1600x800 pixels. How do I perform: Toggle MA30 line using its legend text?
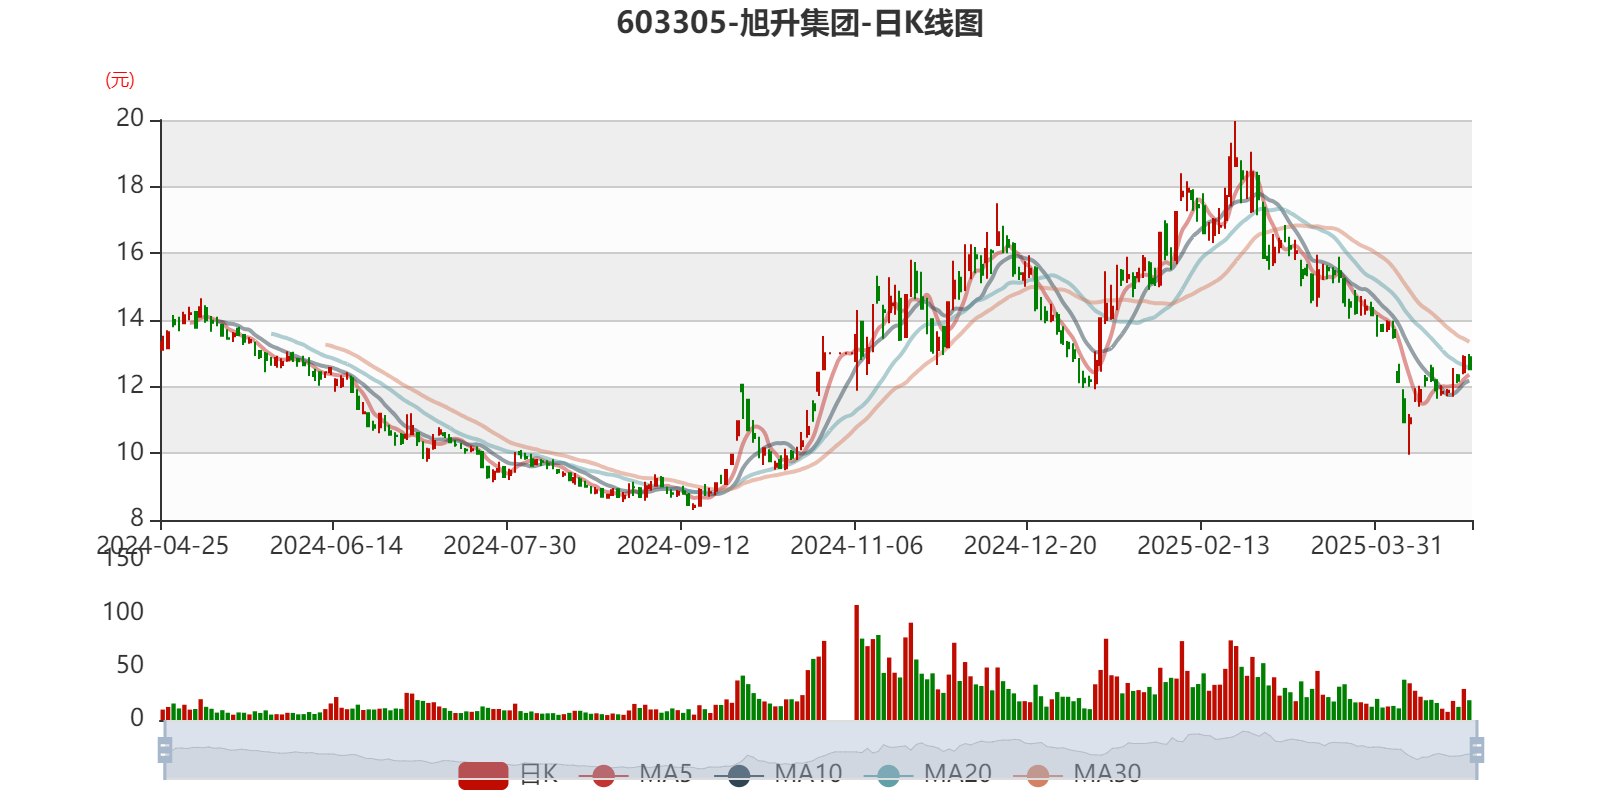[x=1107, y=773]
